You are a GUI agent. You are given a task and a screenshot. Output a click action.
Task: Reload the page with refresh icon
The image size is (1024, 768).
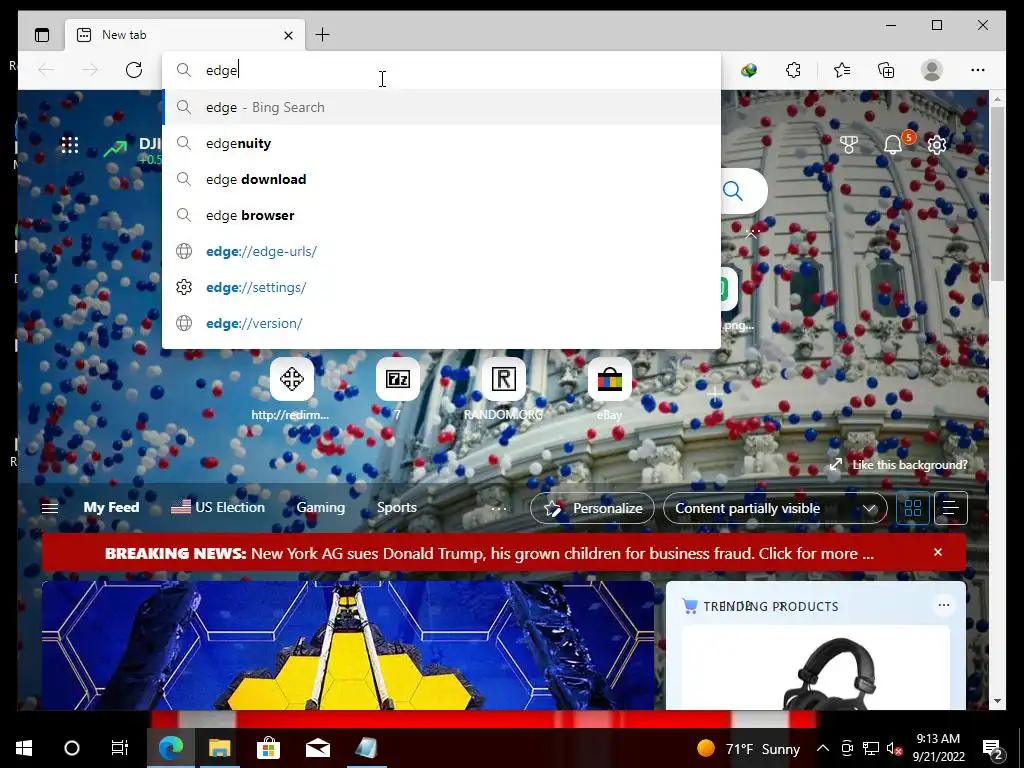(134, 70)
